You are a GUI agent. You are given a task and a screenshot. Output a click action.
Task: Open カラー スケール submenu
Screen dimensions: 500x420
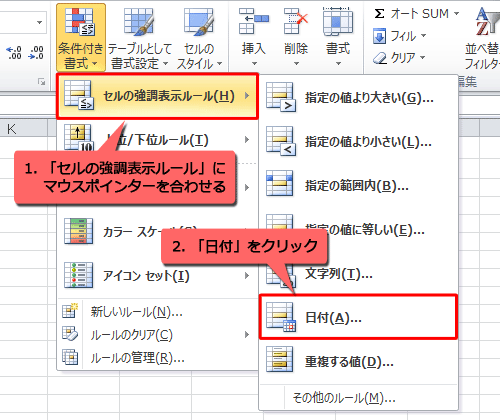[x=157, y=231]
